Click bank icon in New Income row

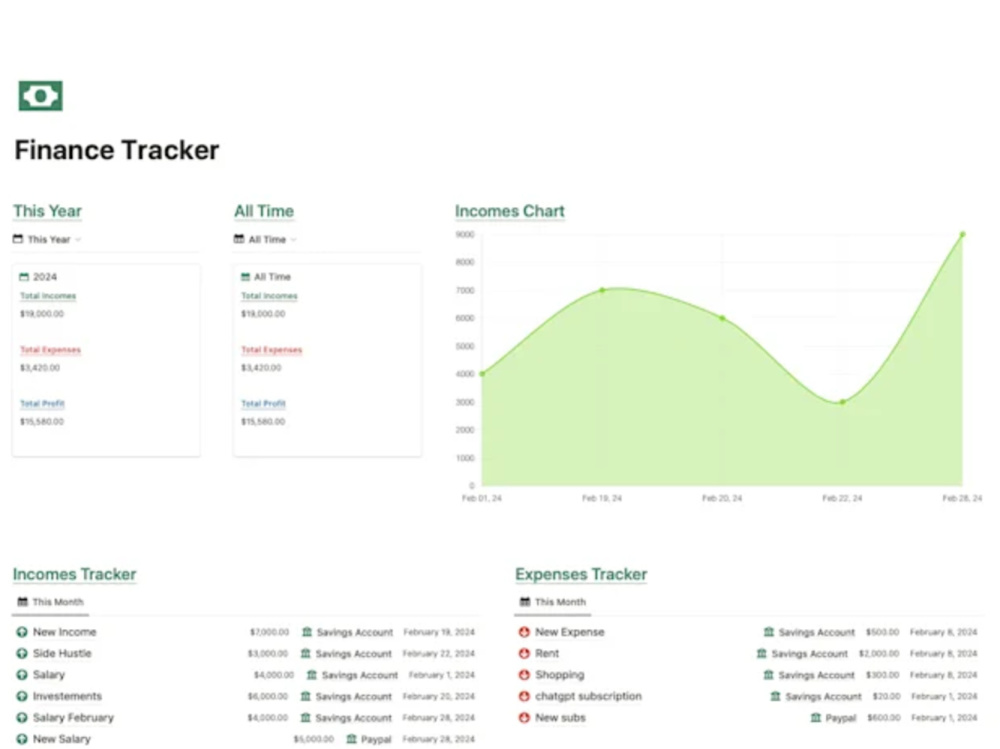point(307,632)
